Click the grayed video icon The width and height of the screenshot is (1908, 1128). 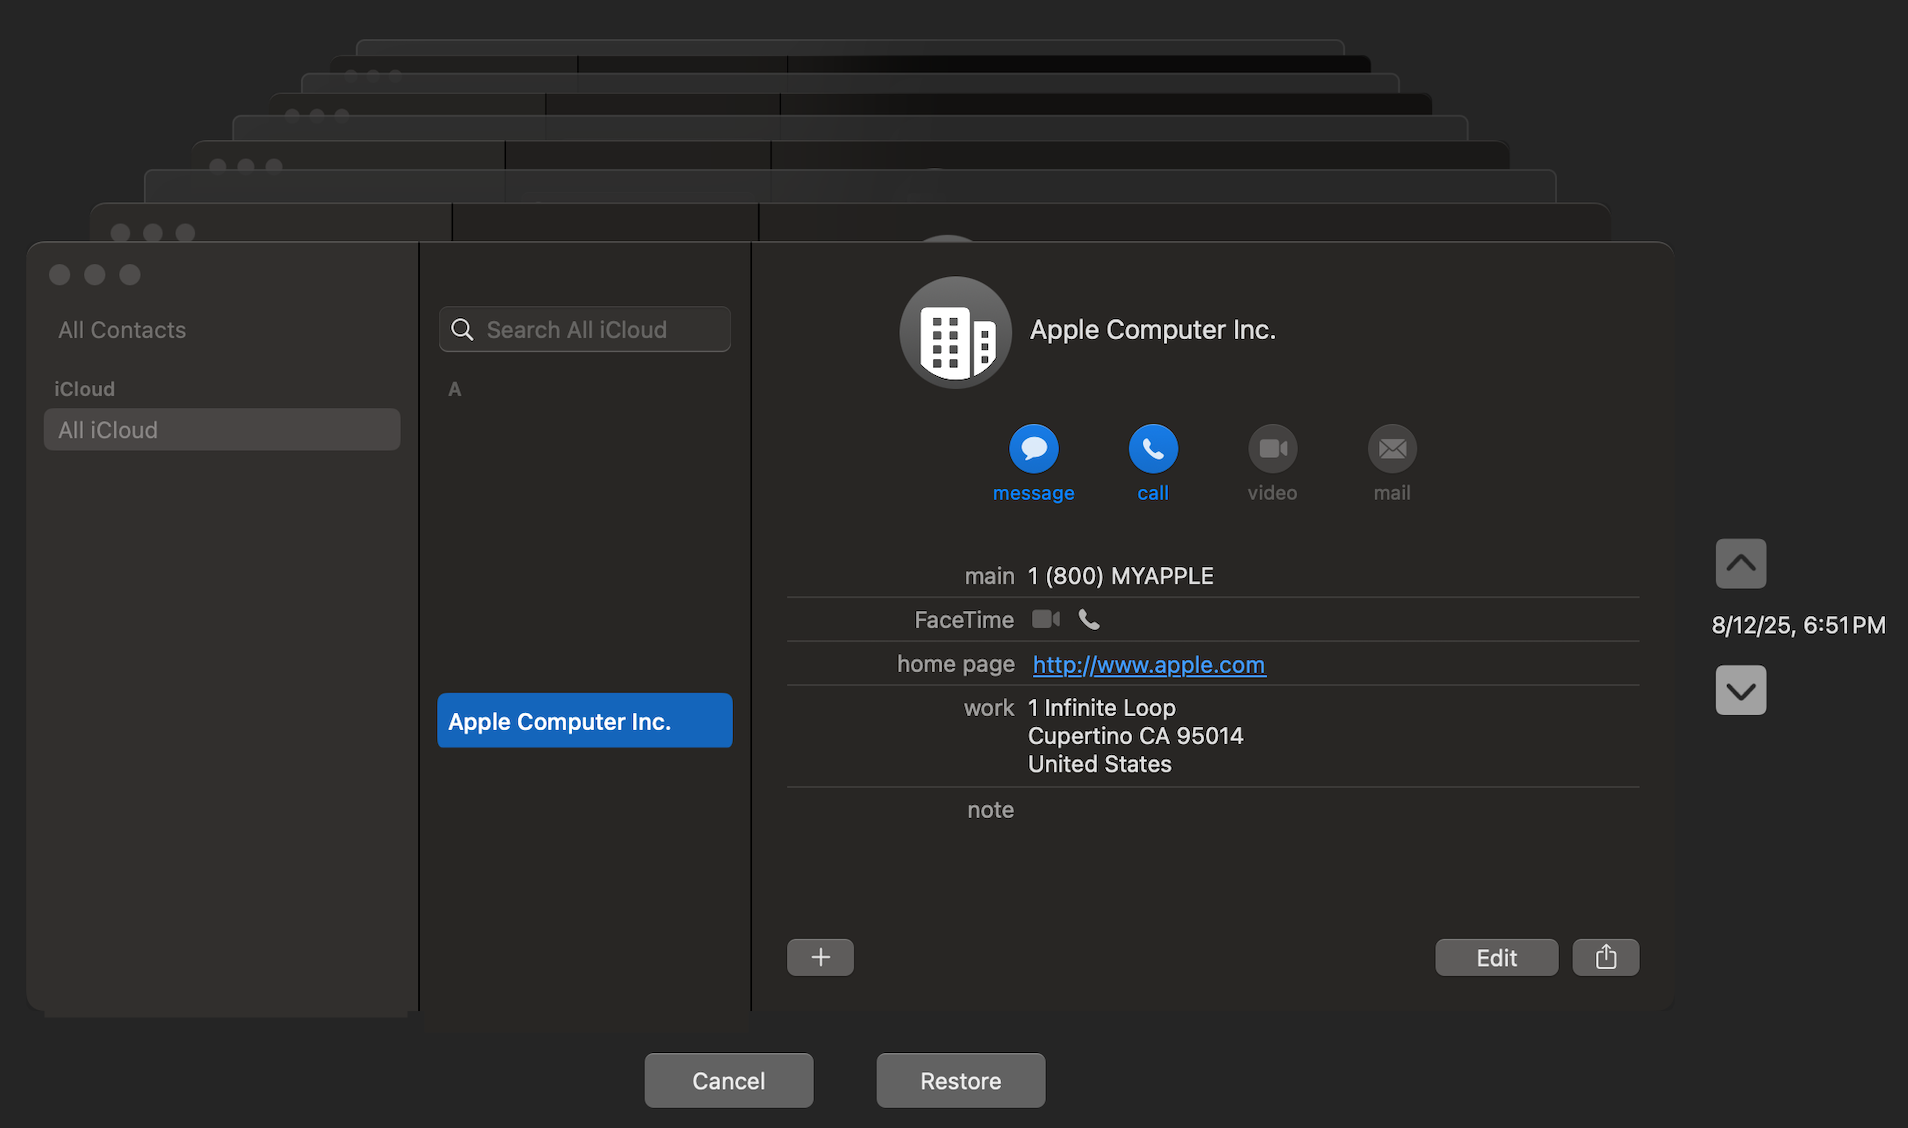1273,449
